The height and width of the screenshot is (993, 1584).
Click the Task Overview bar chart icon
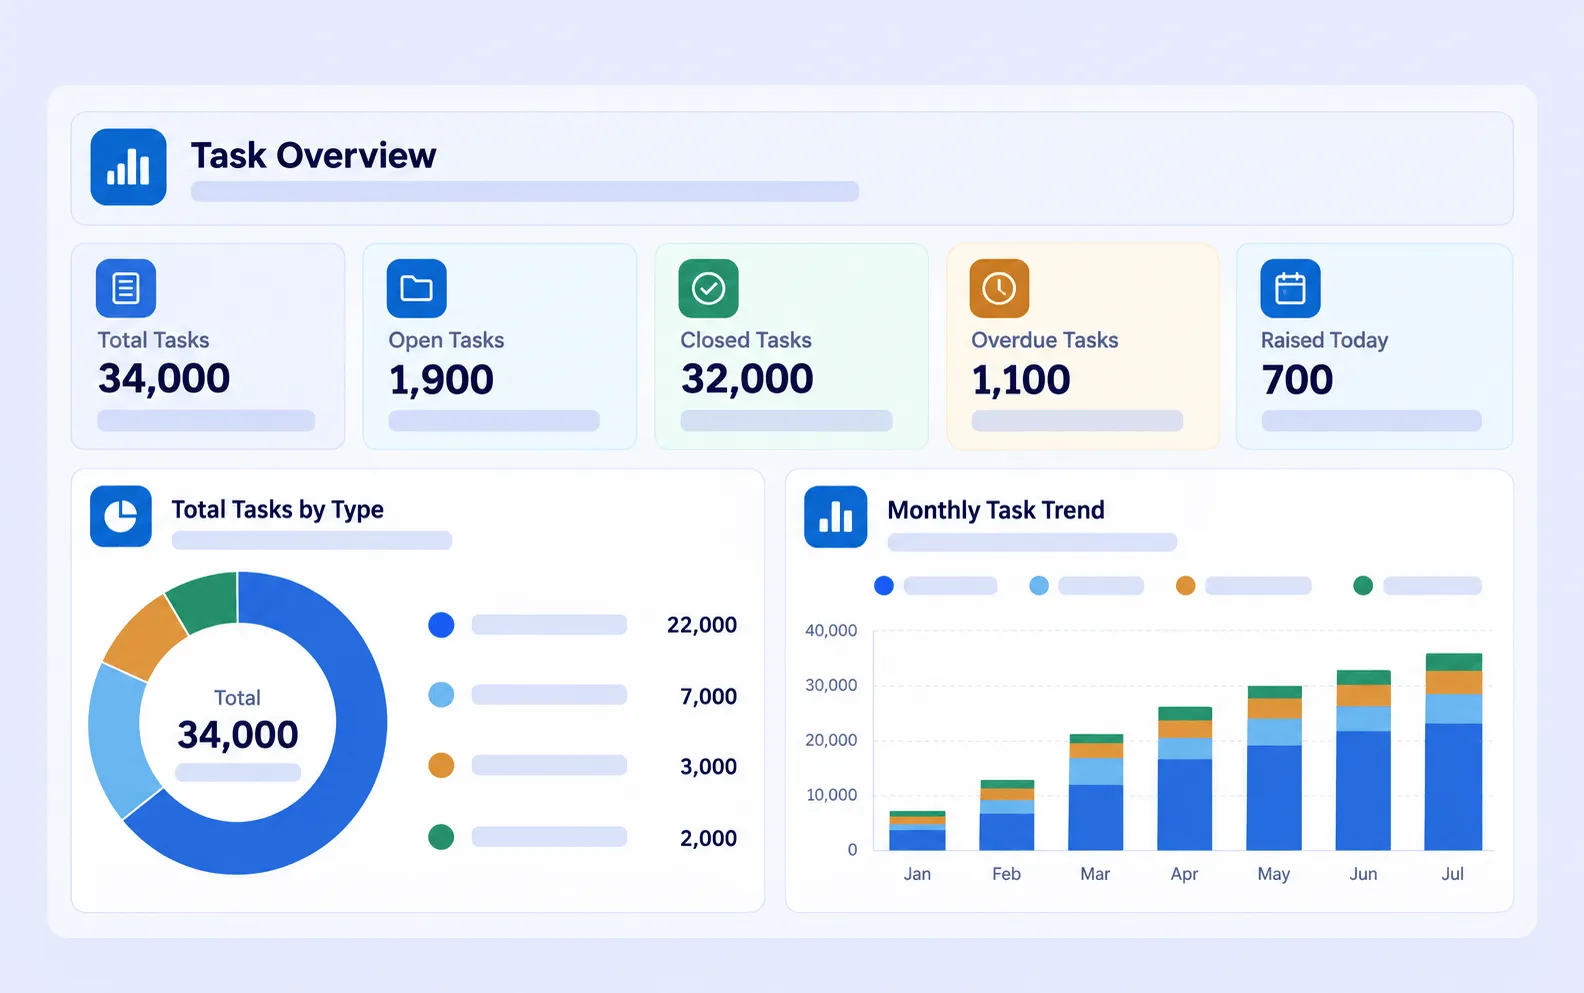(128, 167)
